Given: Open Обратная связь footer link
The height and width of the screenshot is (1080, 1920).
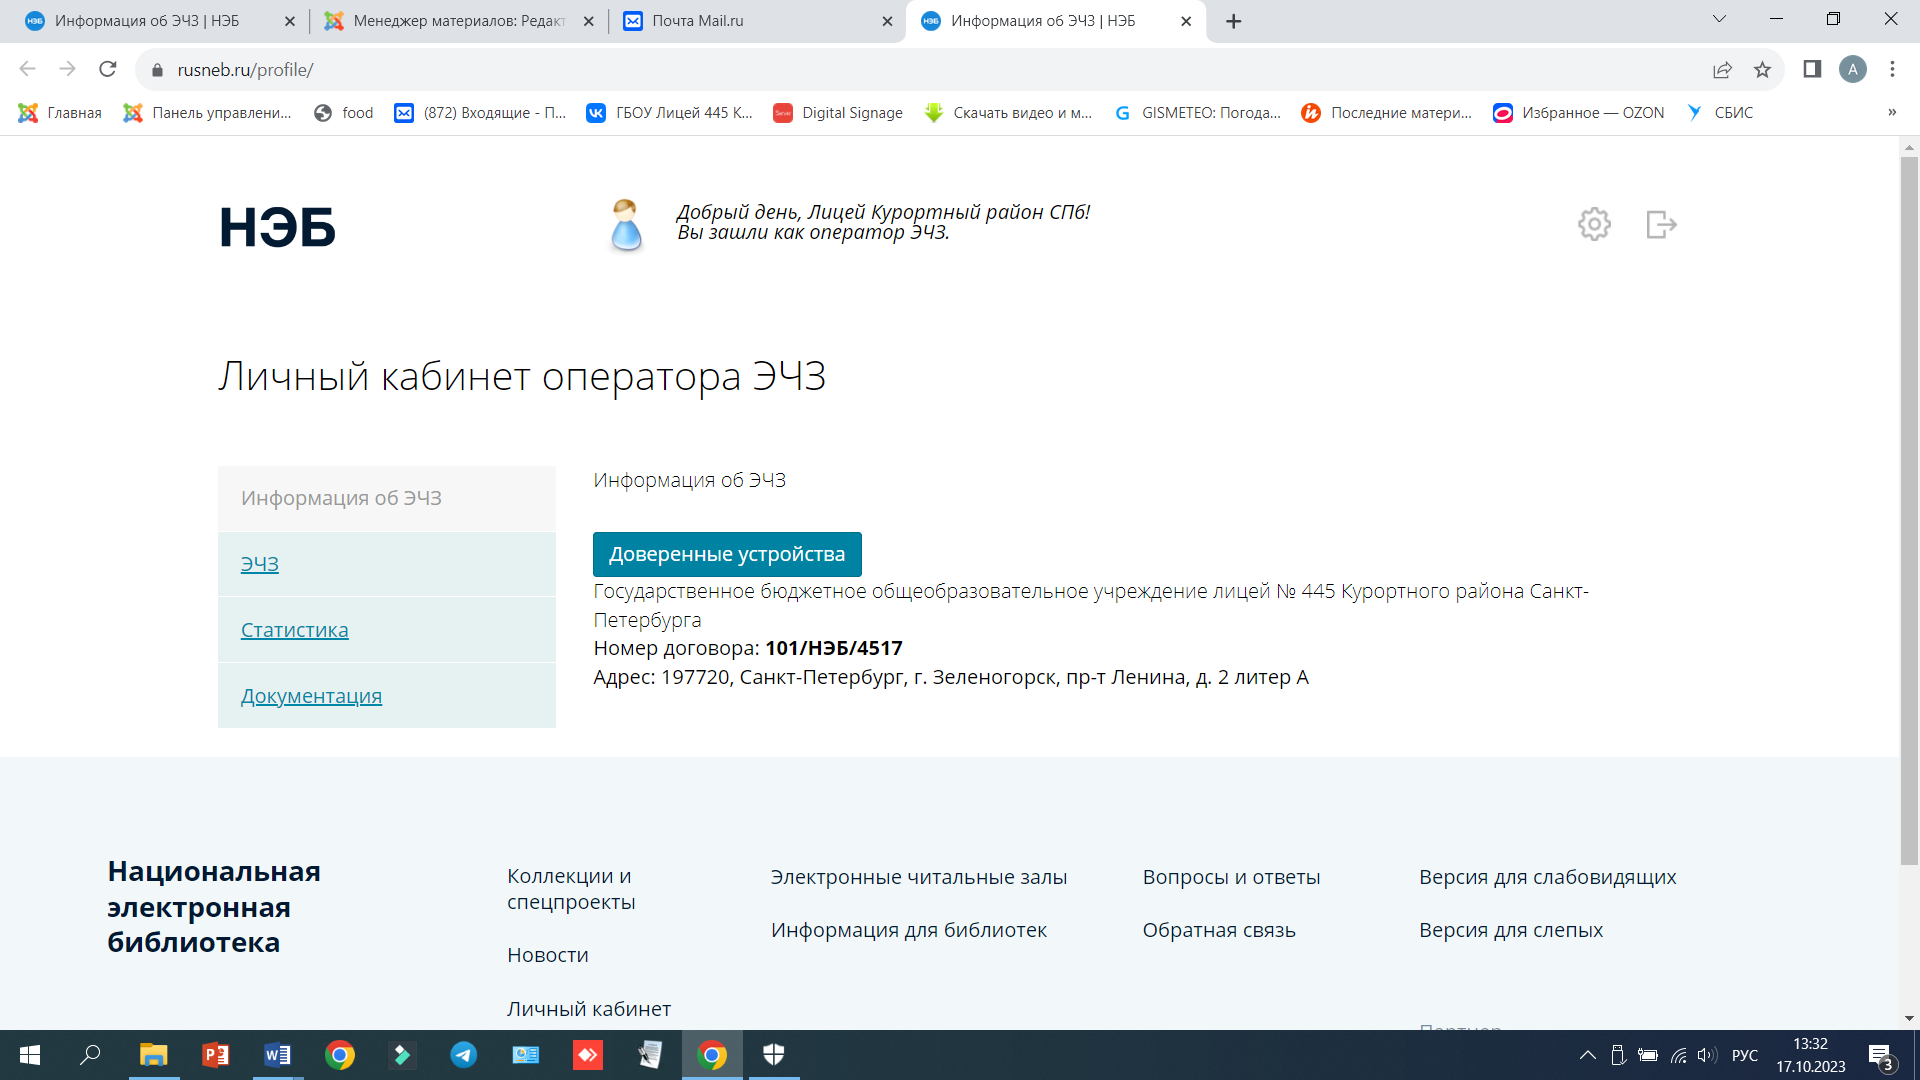Looking at the screenshot, I should point(1219,930).
